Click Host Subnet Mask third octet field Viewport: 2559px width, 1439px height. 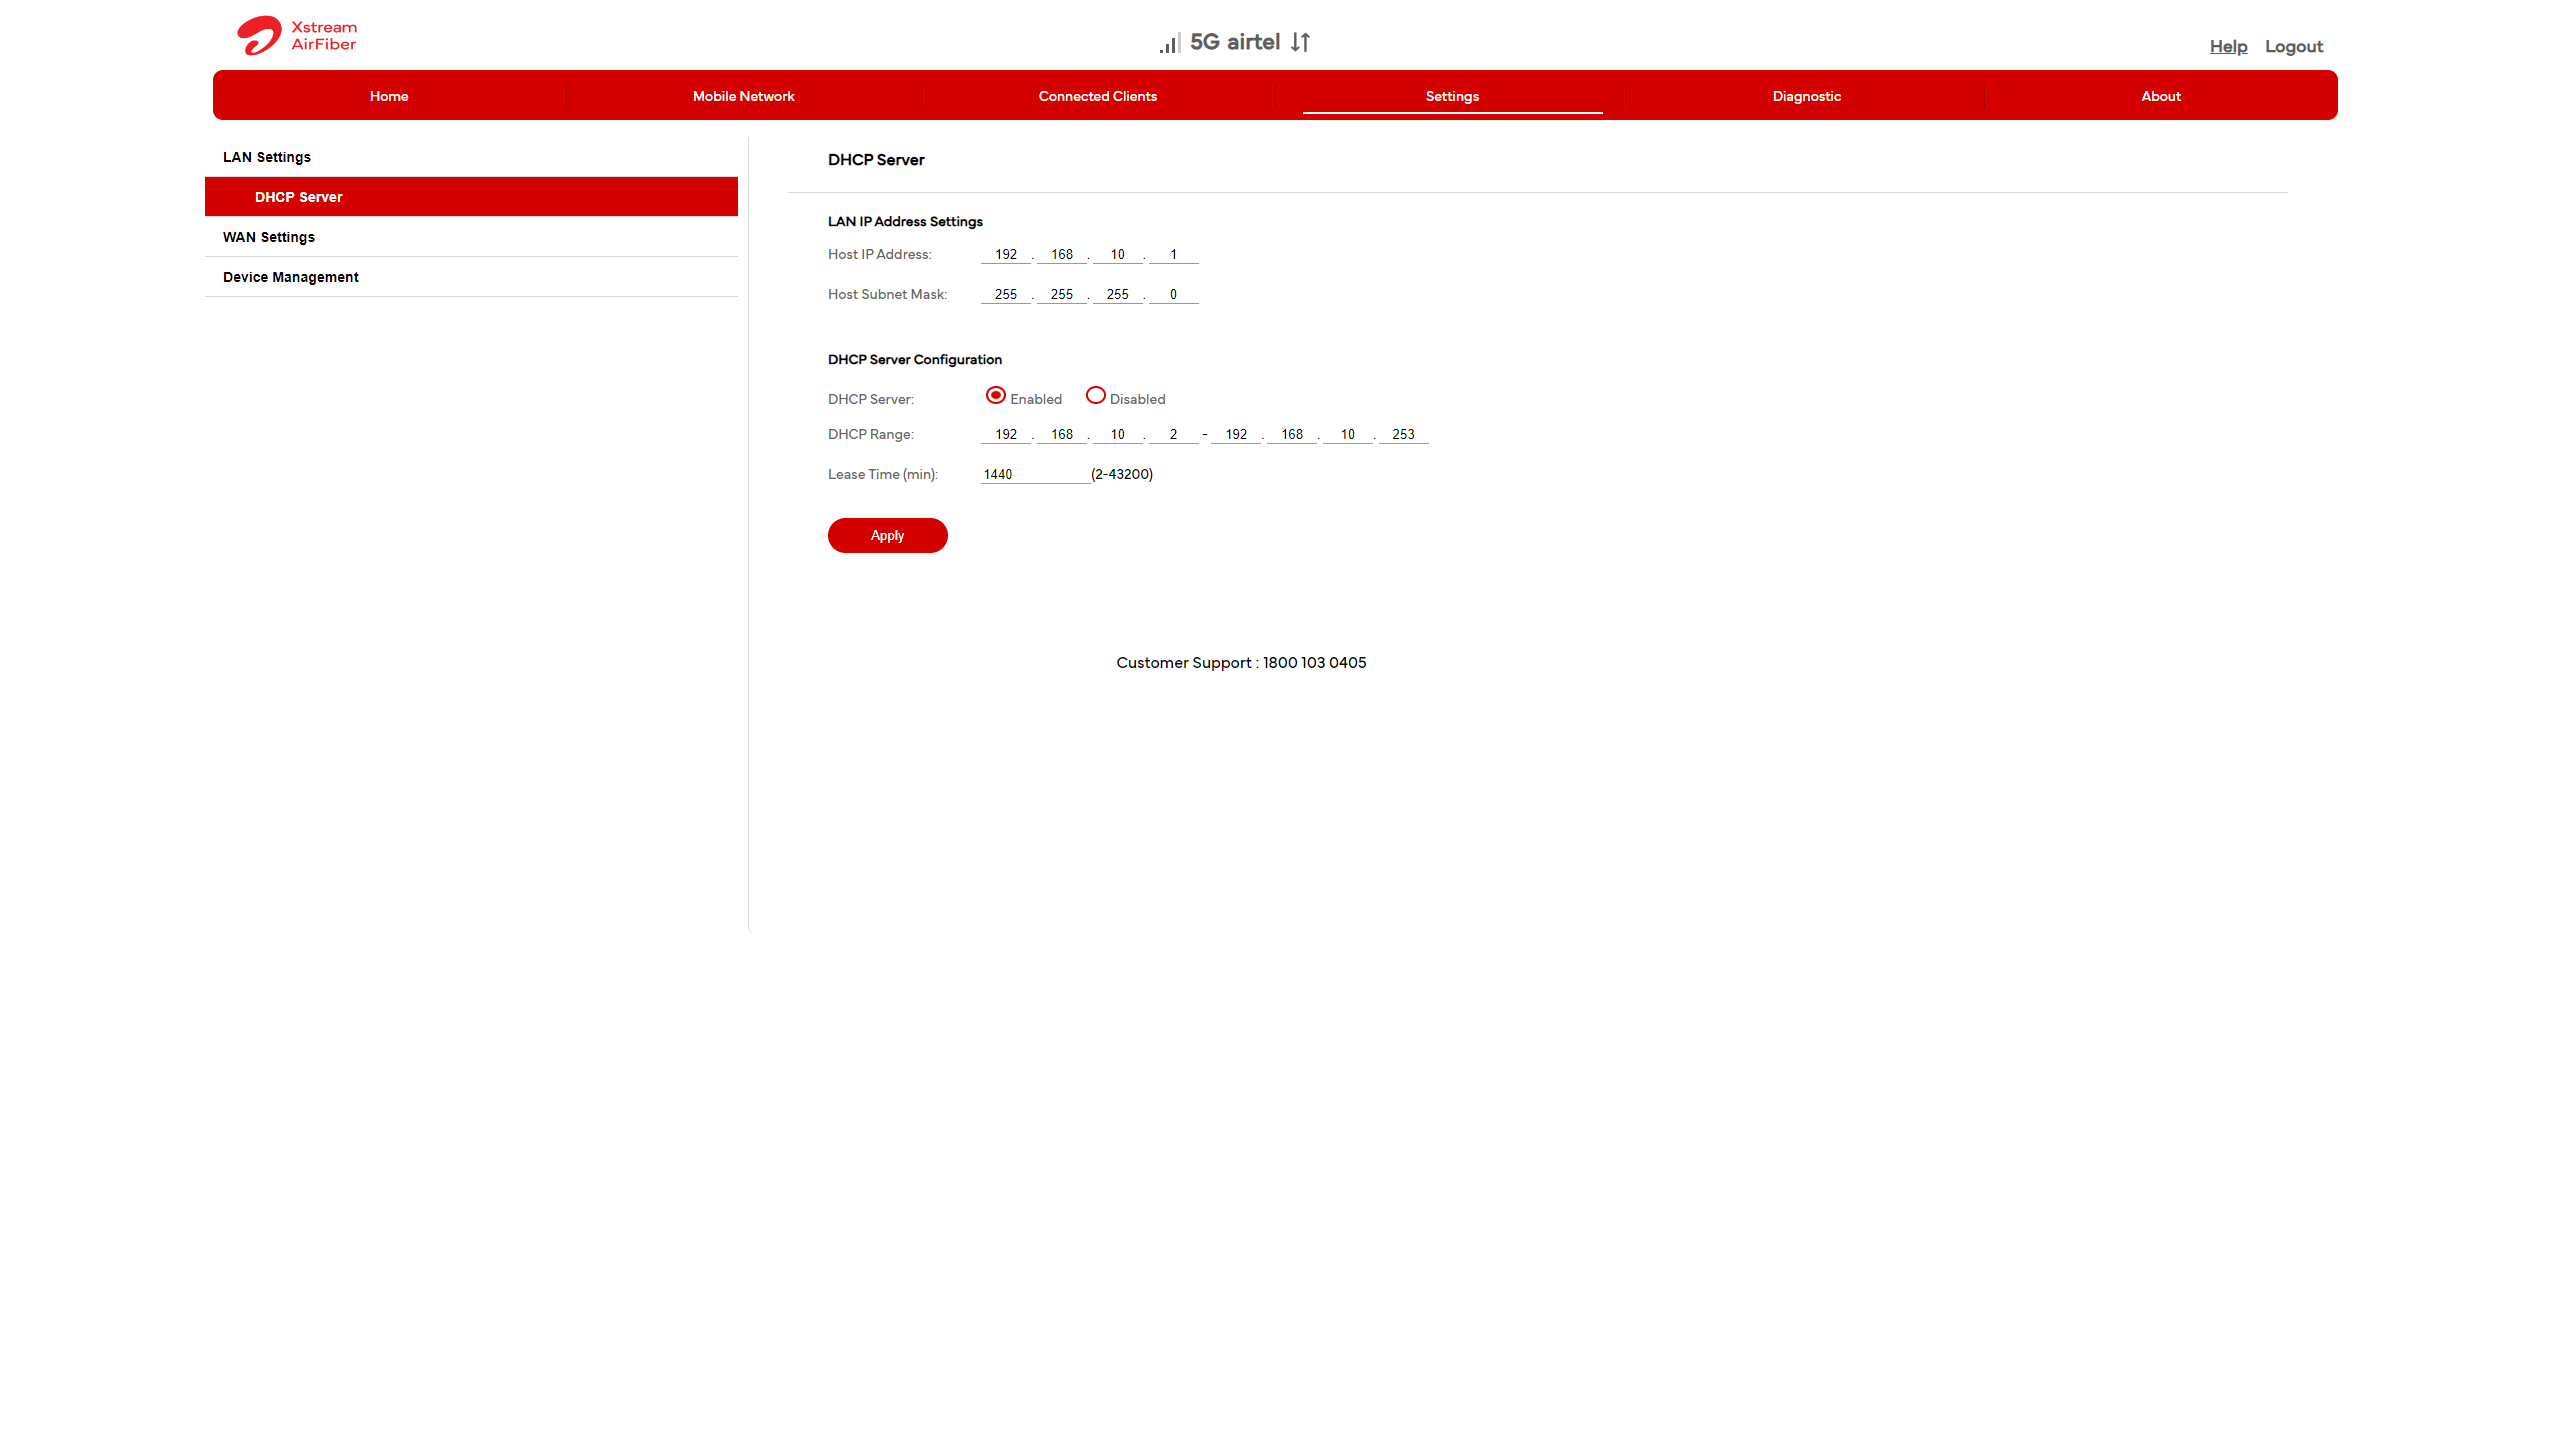click(1117, 294)
